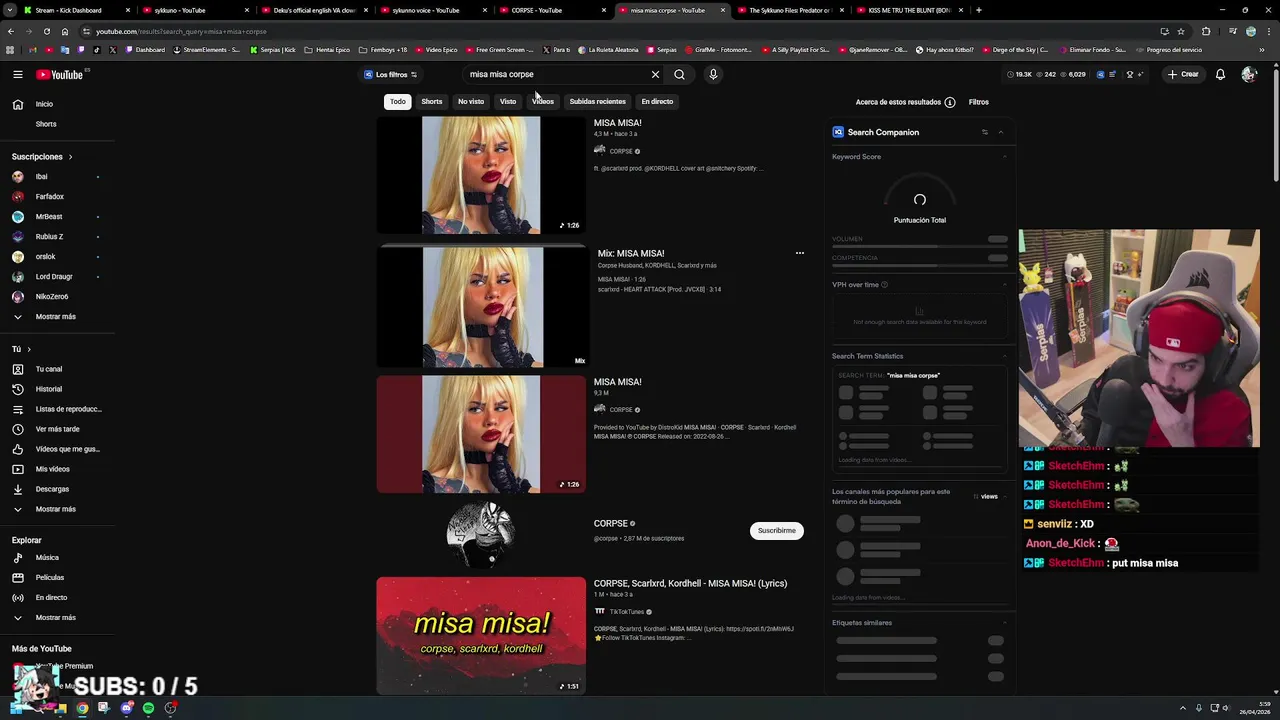Open the red-background MISA MISA! thumbnail
Screen dimensions: 1280x720
coord(481,434)
